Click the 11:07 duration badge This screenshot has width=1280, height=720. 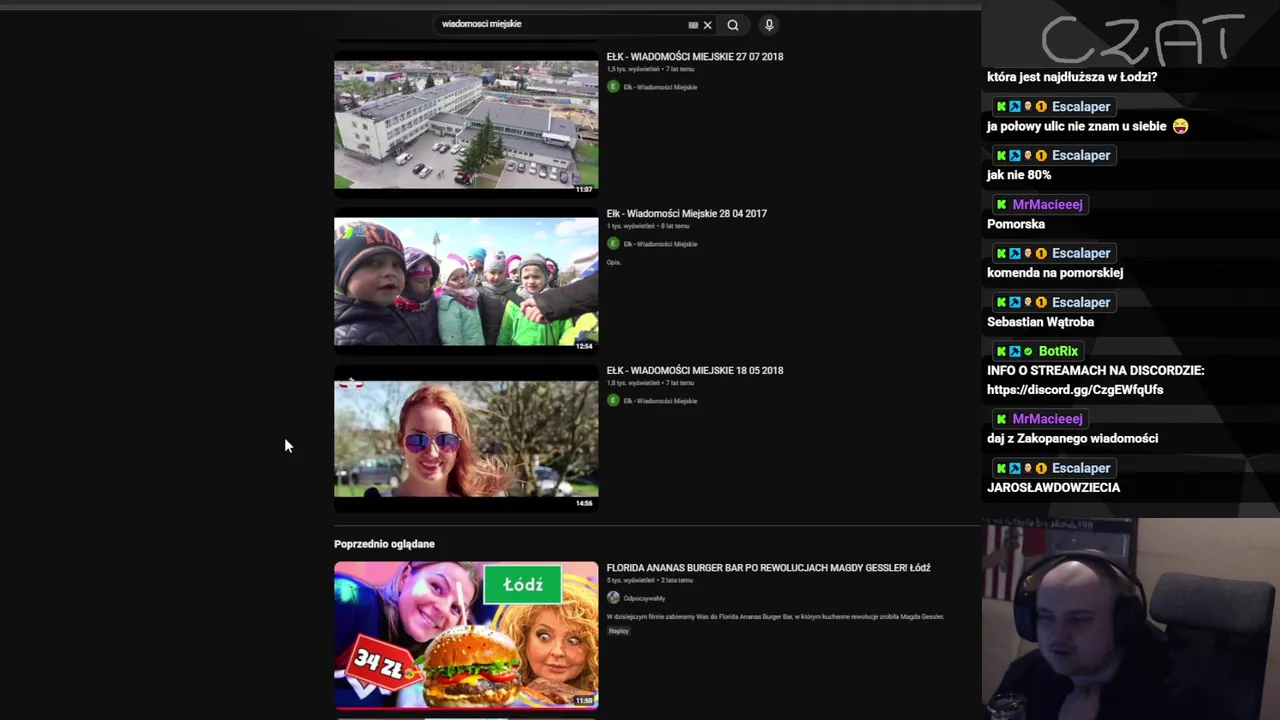click(584, 189)
